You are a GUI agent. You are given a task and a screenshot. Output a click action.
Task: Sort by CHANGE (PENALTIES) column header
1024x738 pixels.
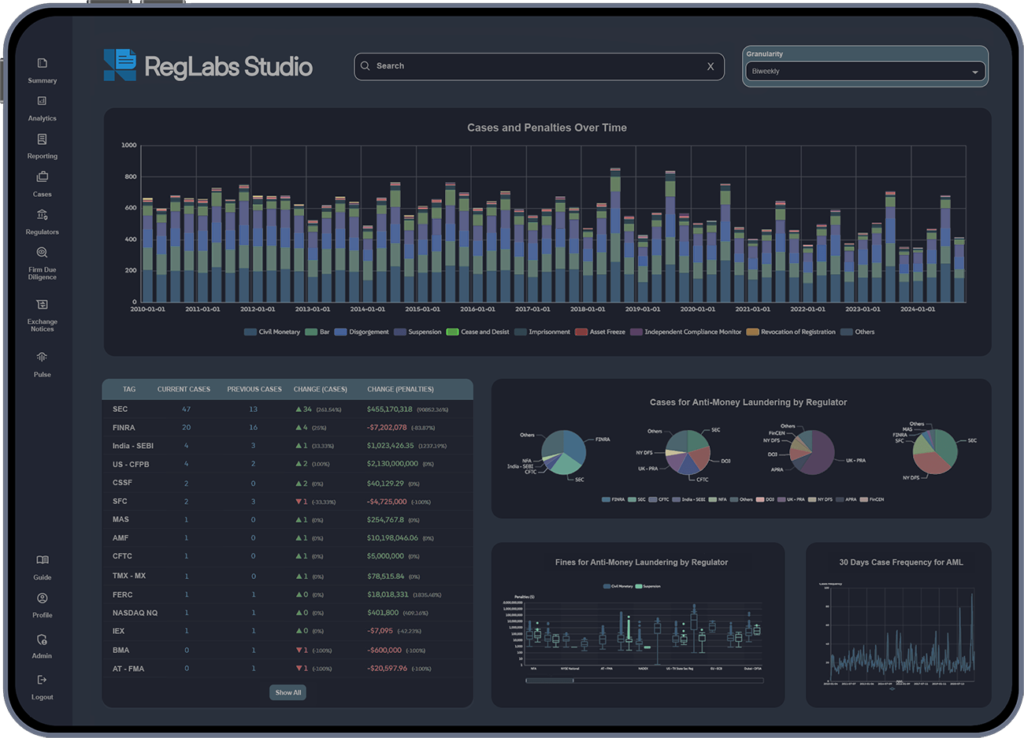[x=400, y=389]
